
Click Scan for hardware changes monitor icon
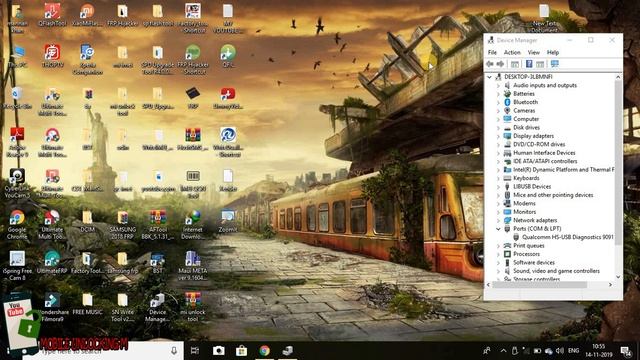click(554, 64)
